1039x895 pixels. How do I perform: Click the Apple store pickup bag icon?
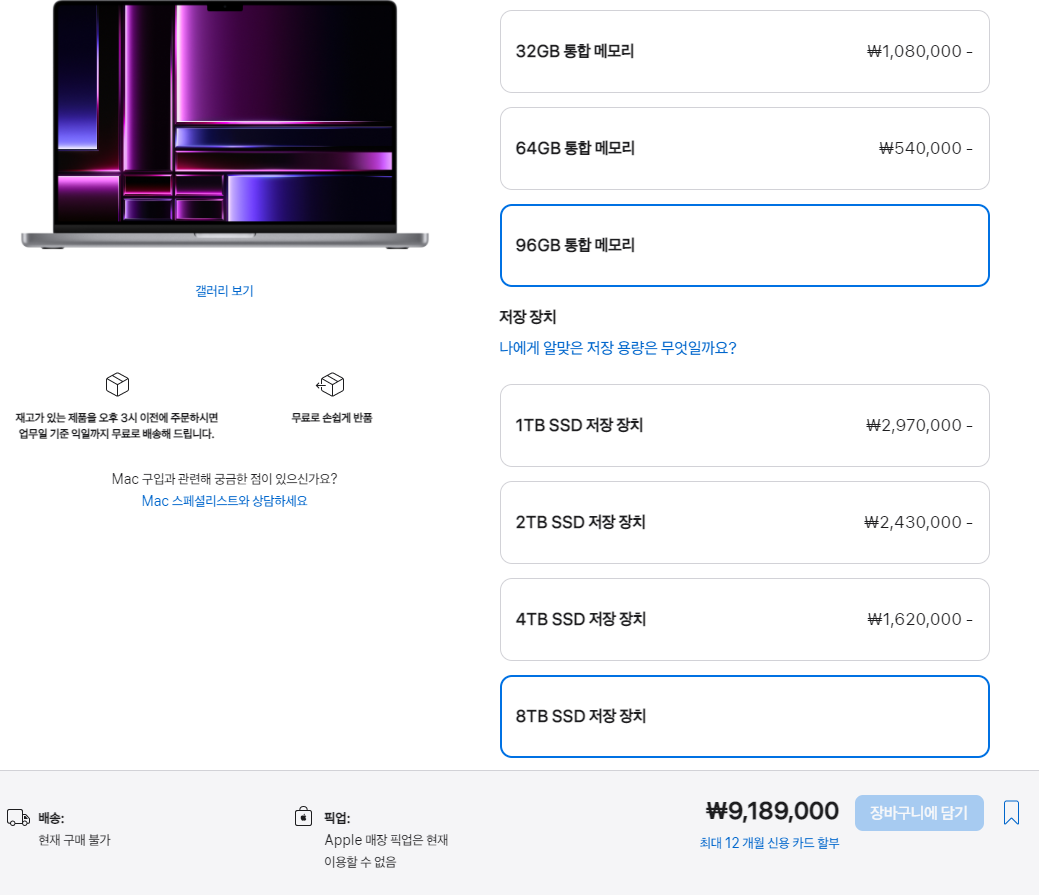(303, 816)
